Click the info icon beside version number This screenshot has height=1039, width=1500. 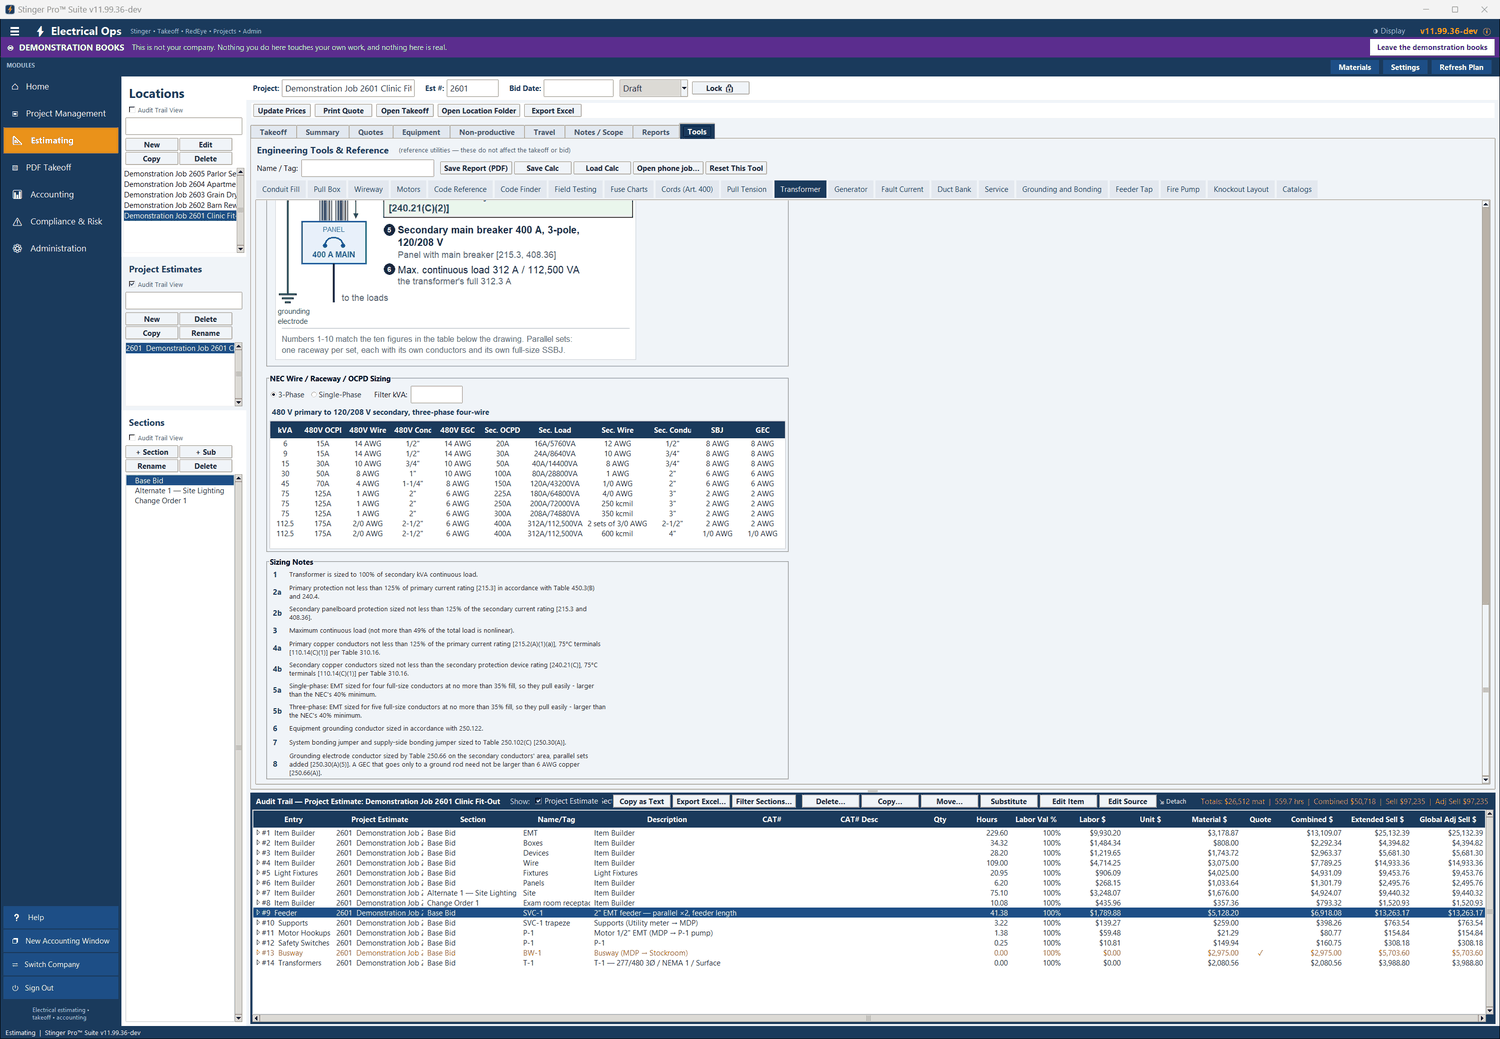click(x=1486, y=31)
